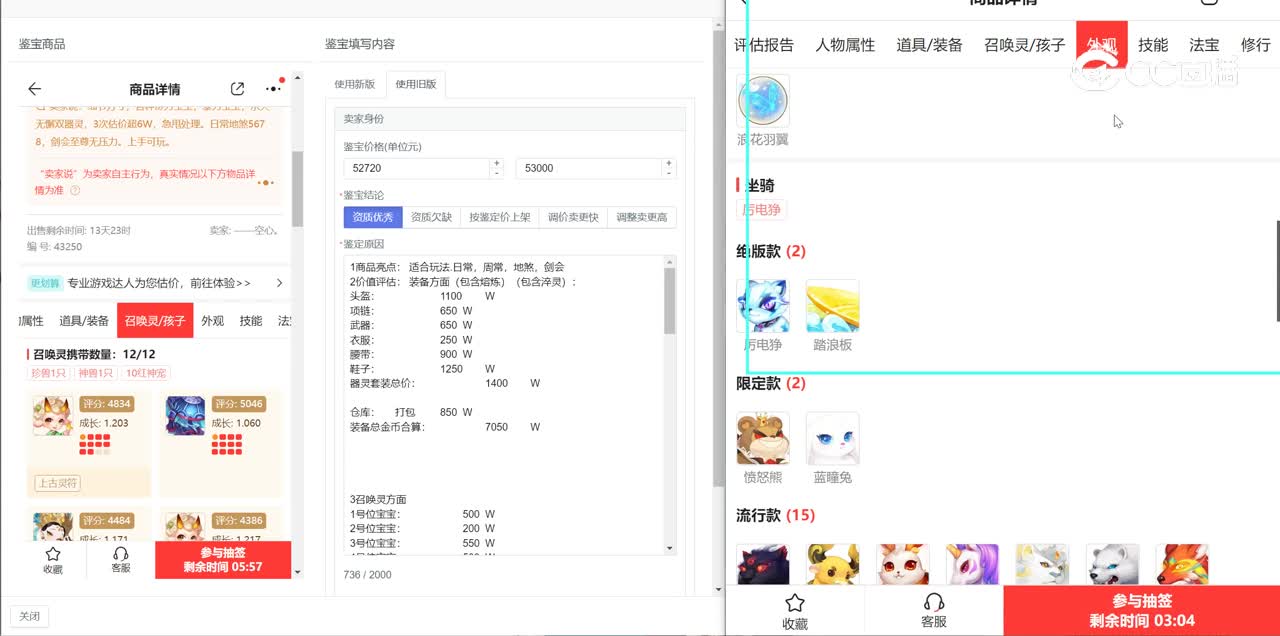Click the price field containing 52720
This screenshot has height=636, width=1280.
(416, 168)
